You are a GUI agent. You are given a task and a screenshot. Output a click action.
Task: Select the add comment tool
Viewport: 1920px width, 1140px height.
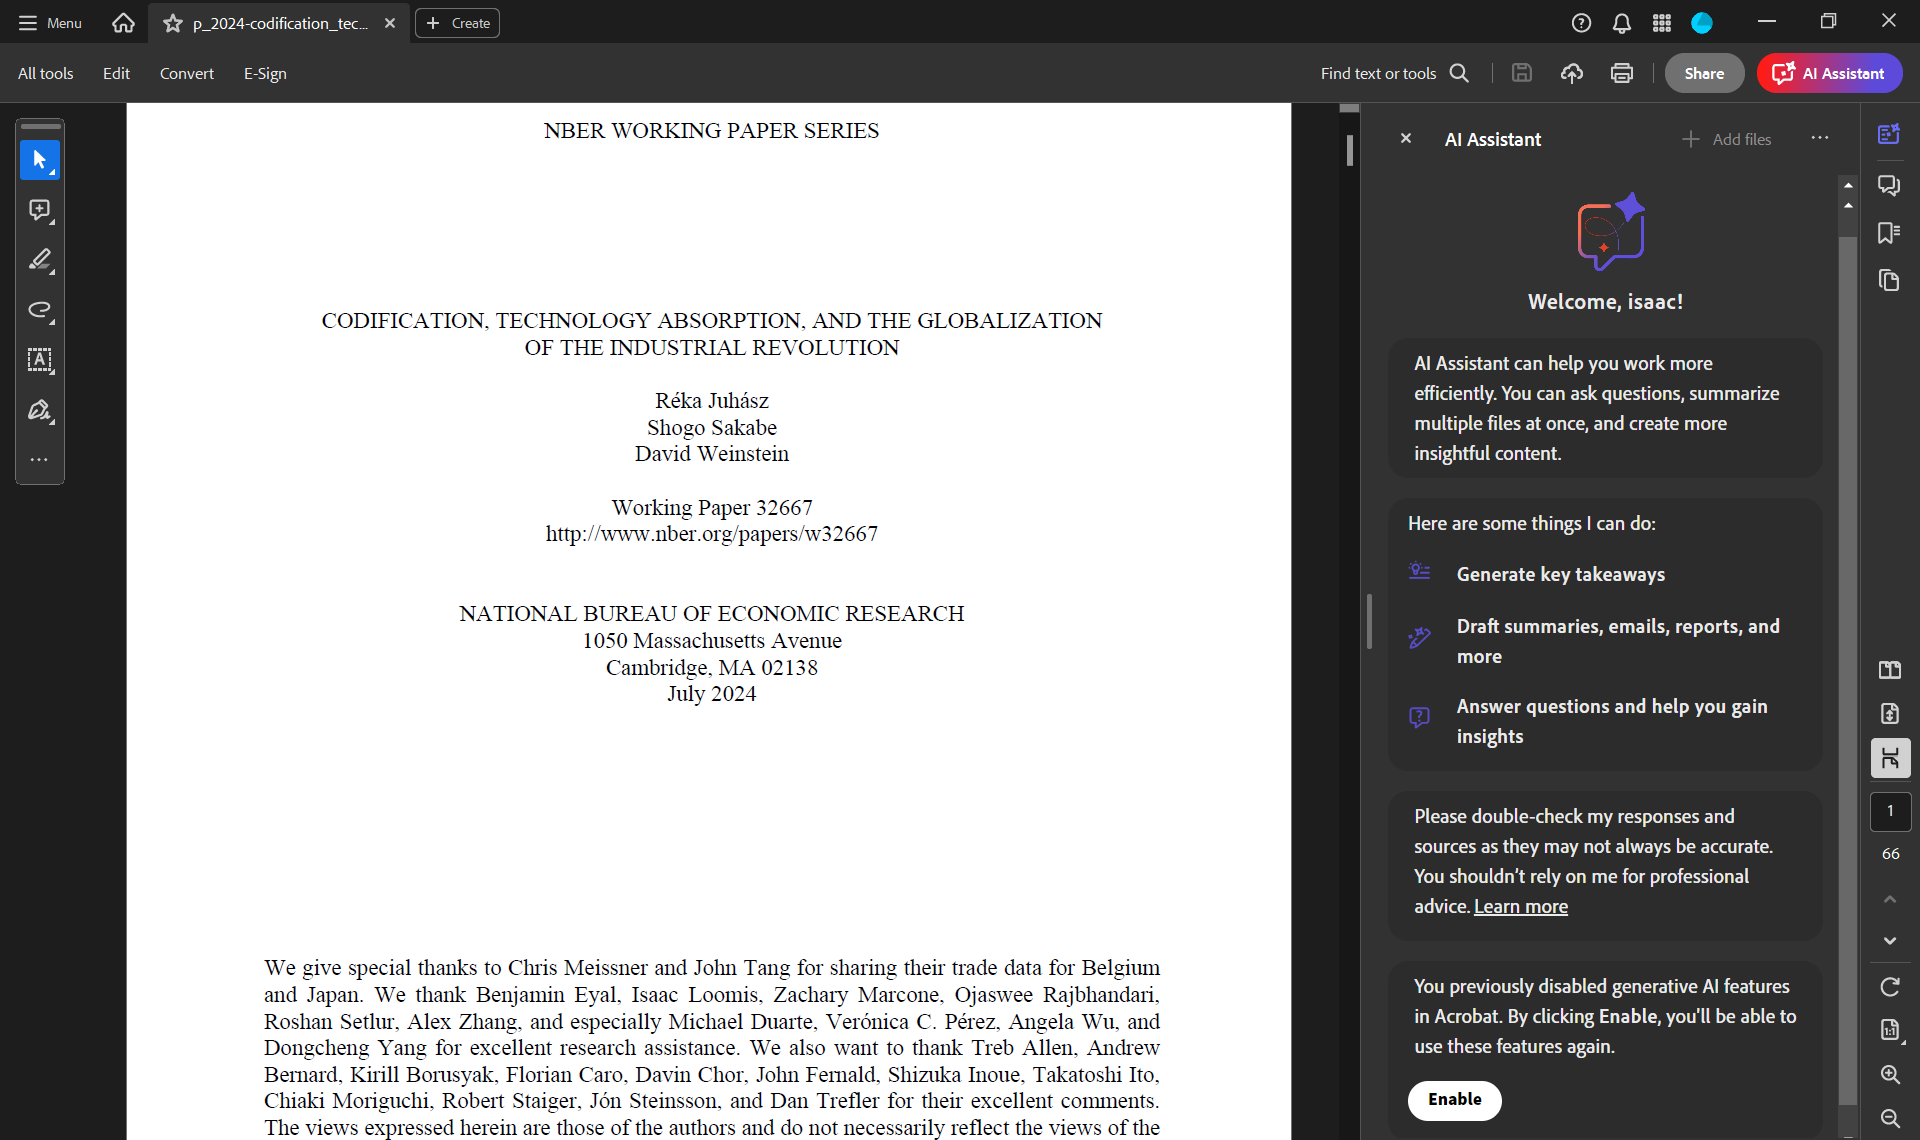[39, 210]
